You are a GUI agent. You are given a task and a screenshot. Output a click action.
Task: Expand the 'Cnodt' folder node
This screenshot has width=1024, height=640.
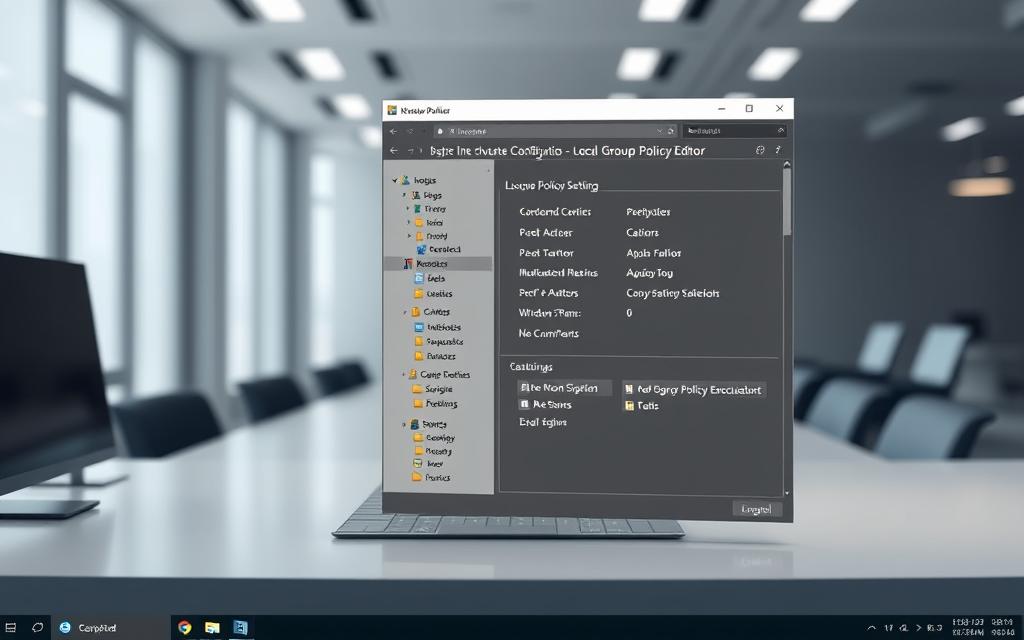click(409, 236)
